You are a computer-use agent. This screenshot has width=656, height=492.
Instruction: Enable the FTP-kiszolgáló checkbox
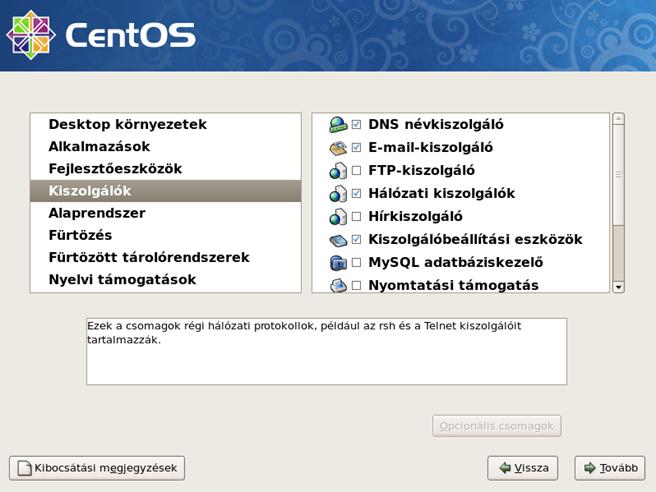pos(356,171)
